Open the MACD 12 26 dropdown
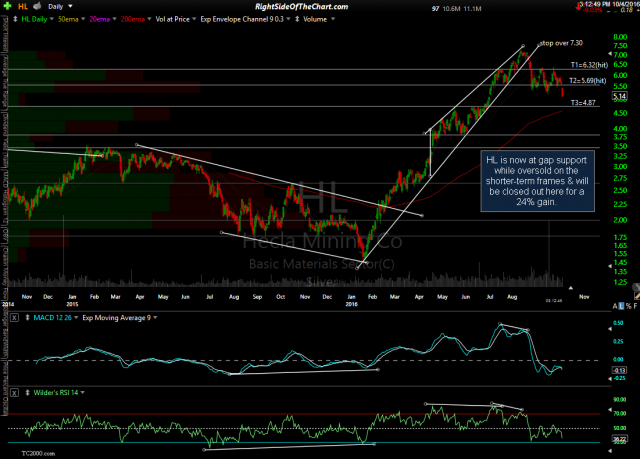640x459 pixels. point(76,317)
